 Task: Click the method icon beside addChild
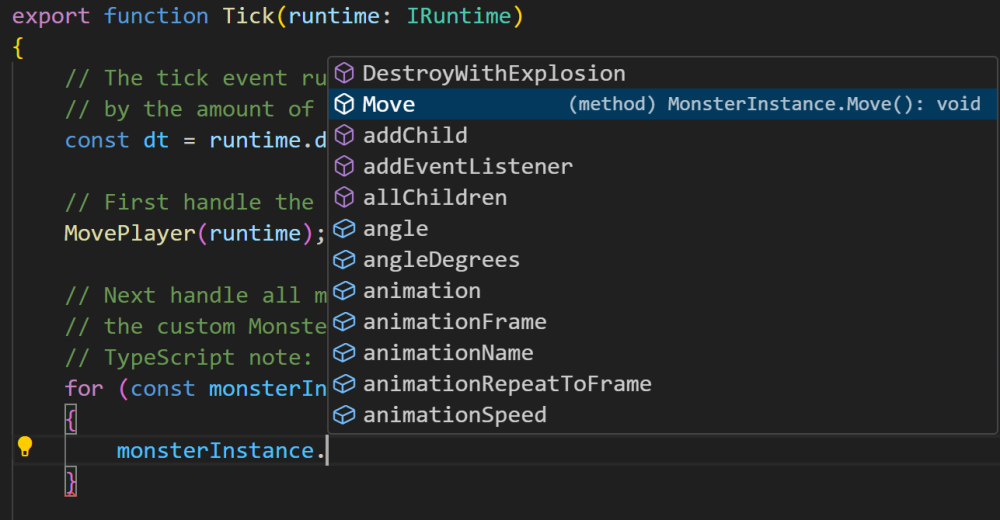344,135
